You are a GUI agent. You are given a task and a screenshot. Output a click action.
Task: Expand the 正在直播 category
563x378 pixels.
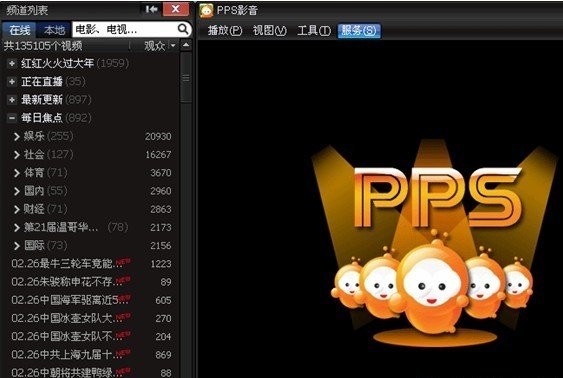[x=12, y=81]
